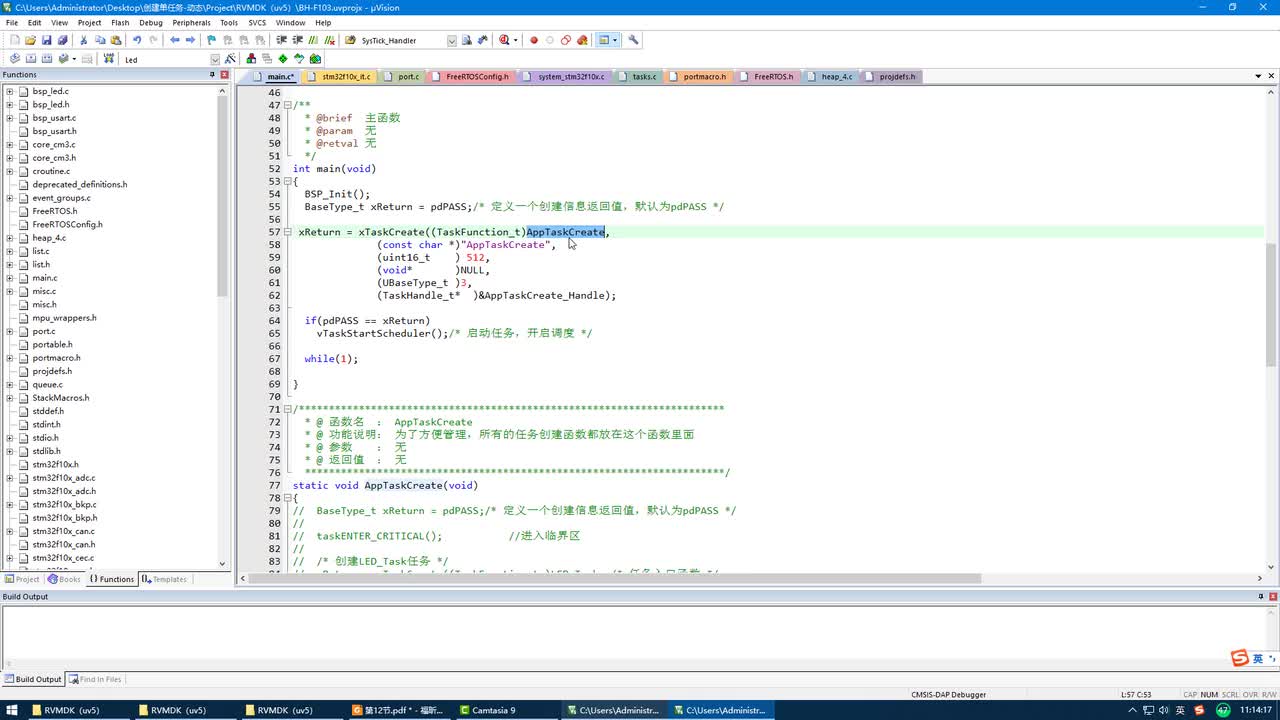1280x720 pixels.
Task: Click the Uncomment selection icon
Action: 330,40
